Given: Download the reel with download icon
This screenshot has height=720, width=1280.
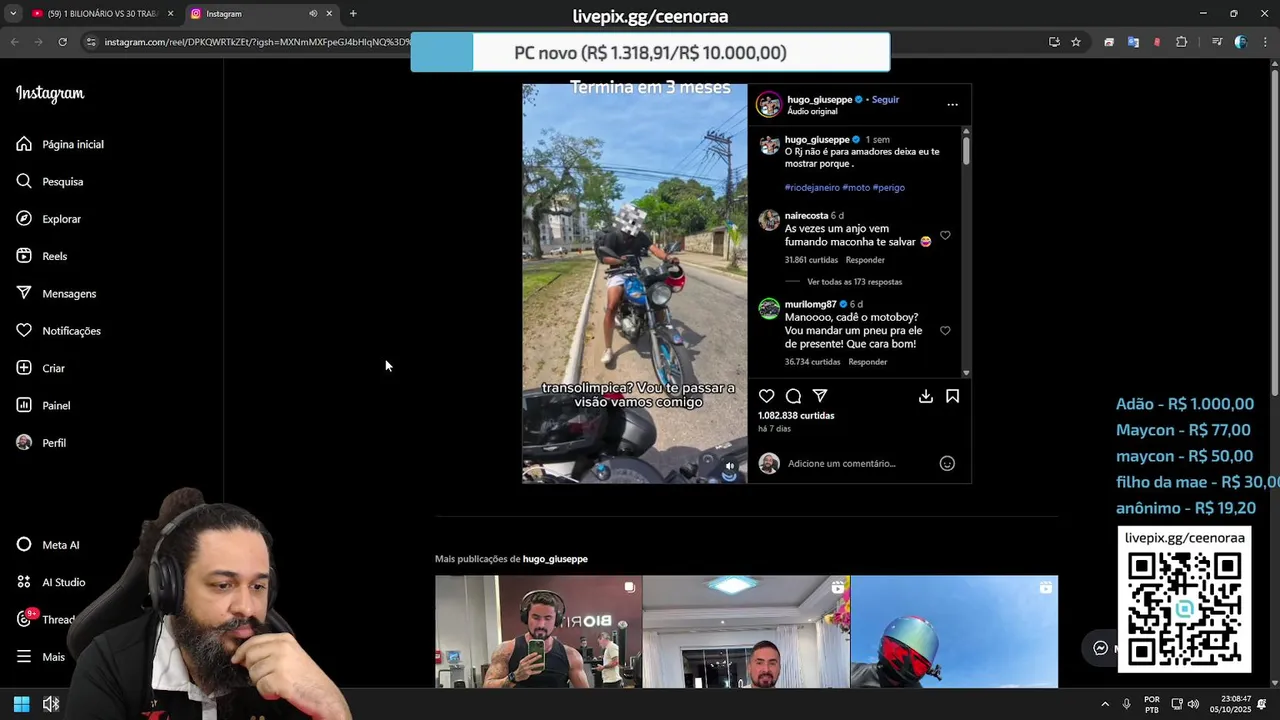Looking at the screenshot, I should pos(926,396).
